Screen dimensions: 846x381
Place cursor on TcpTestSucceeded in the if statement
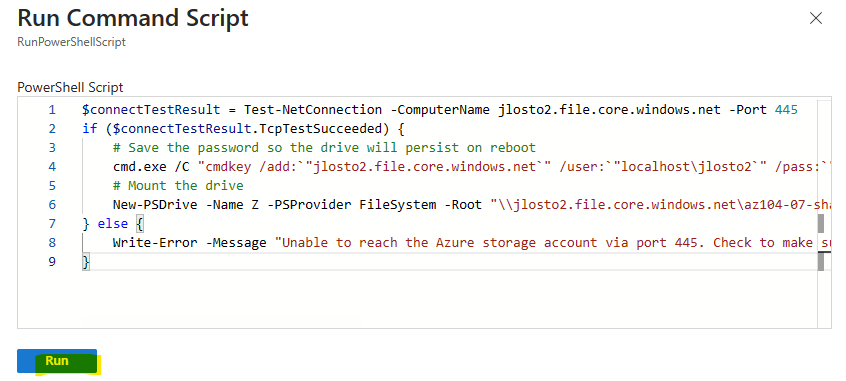click(x=292, y=129)
